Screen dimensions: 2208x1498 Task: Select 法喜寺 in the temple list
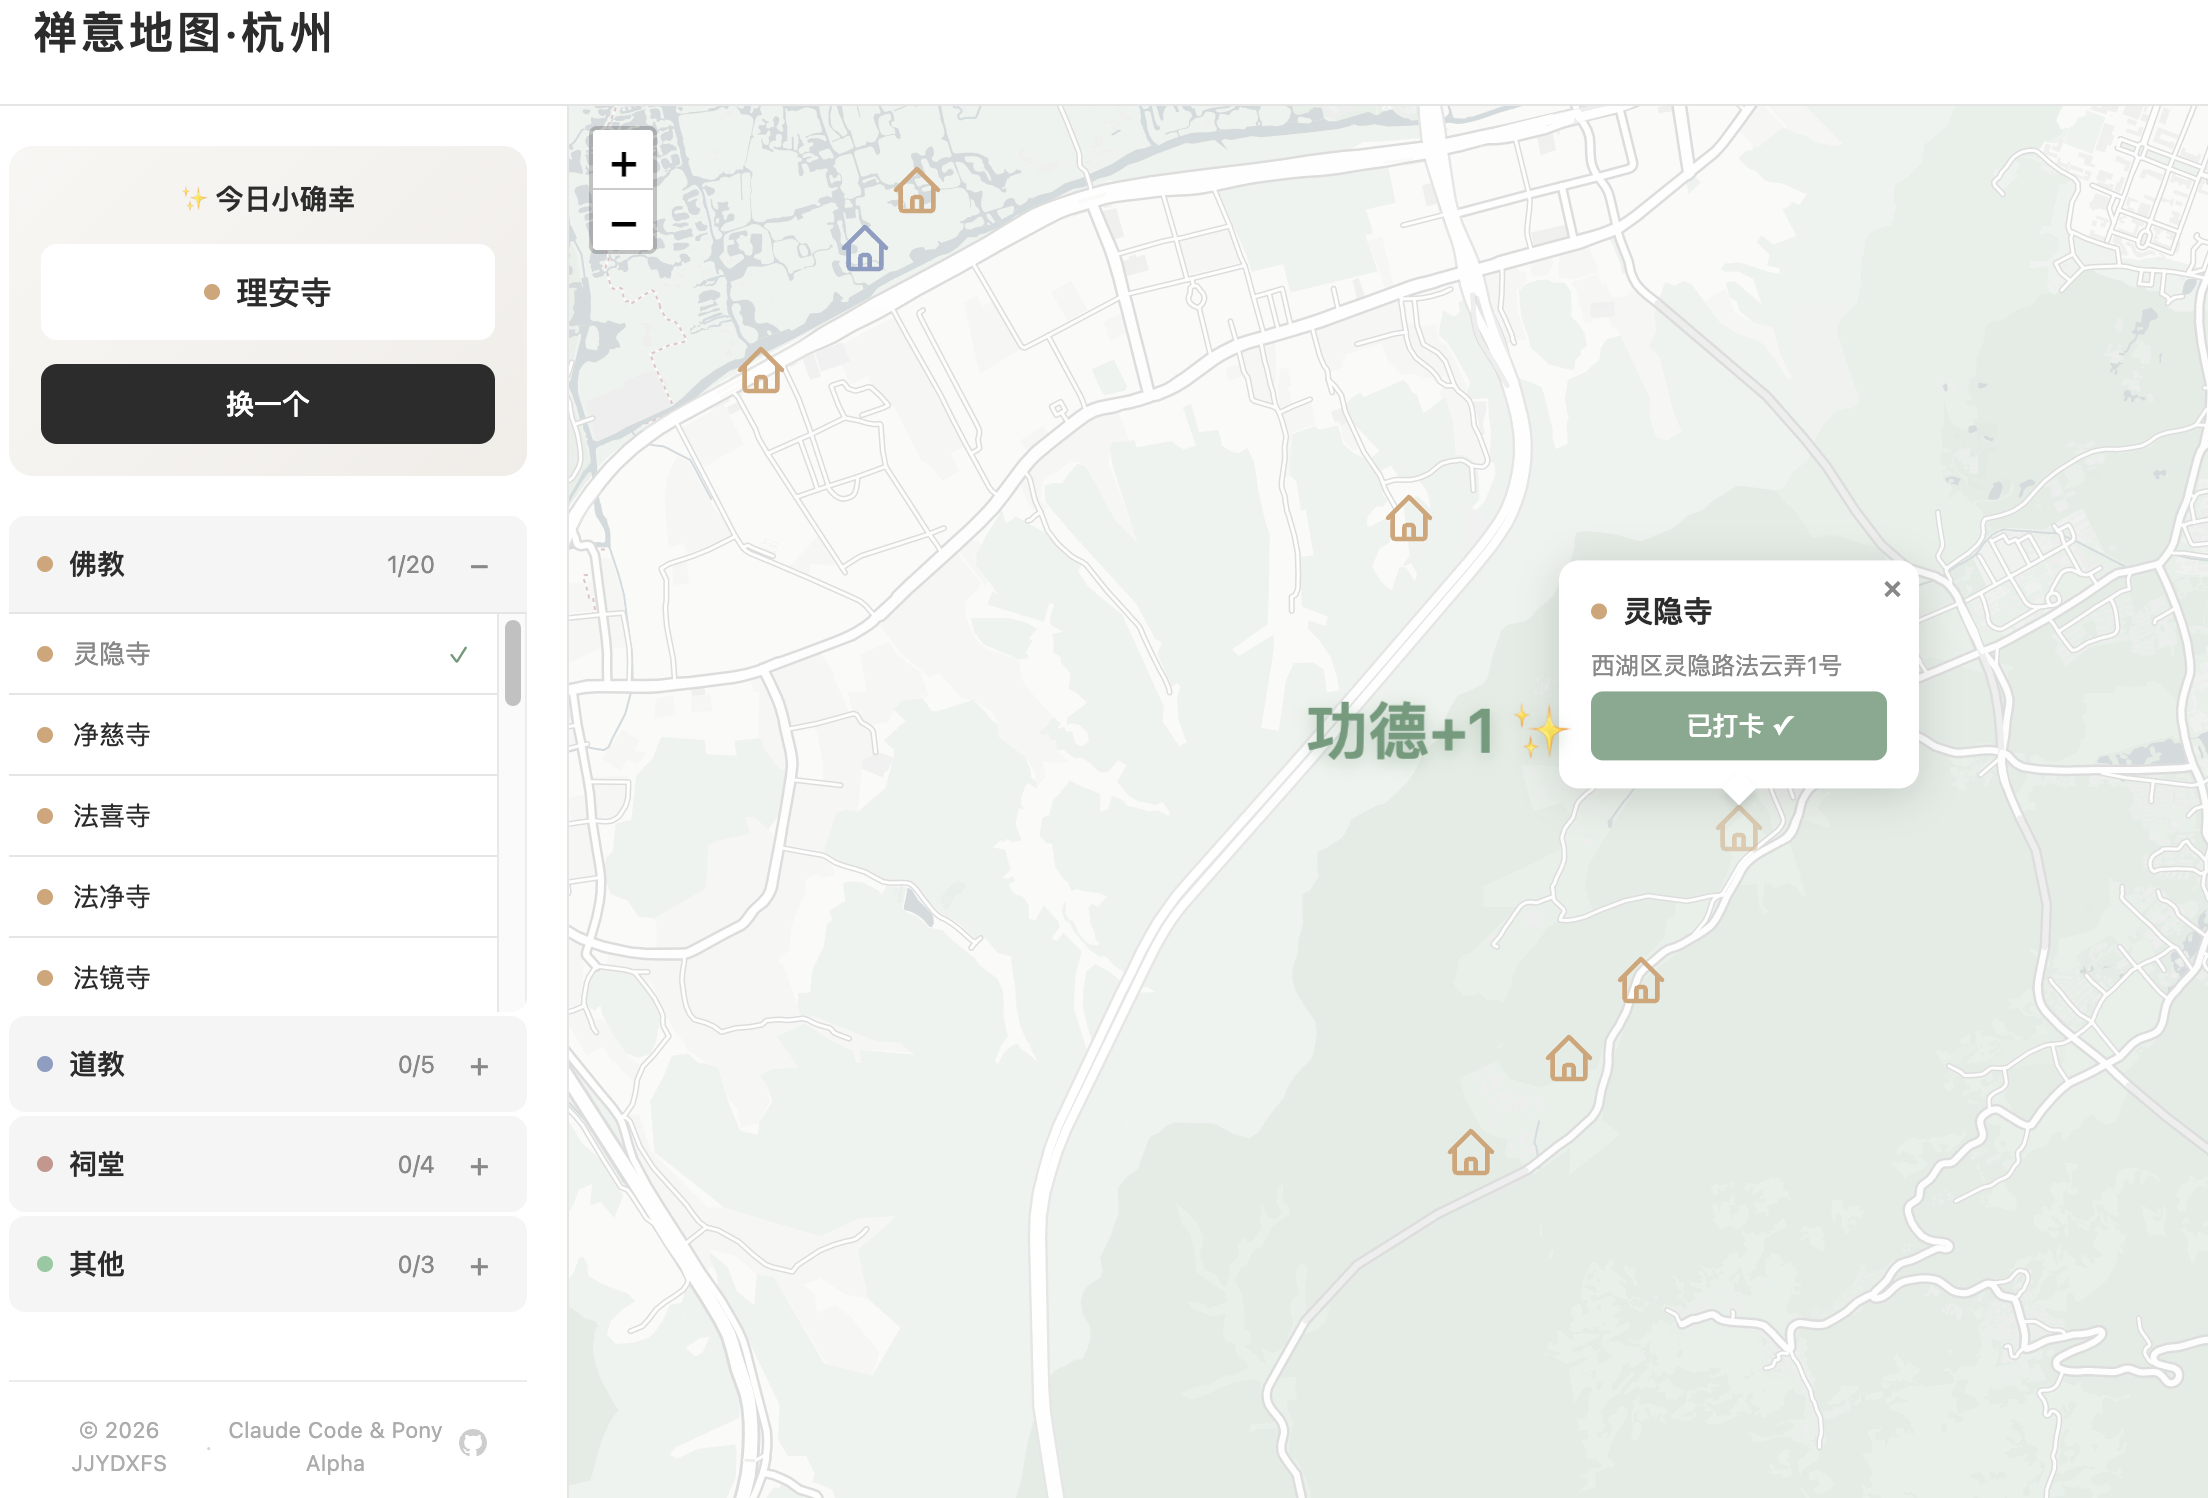(112, 816)
